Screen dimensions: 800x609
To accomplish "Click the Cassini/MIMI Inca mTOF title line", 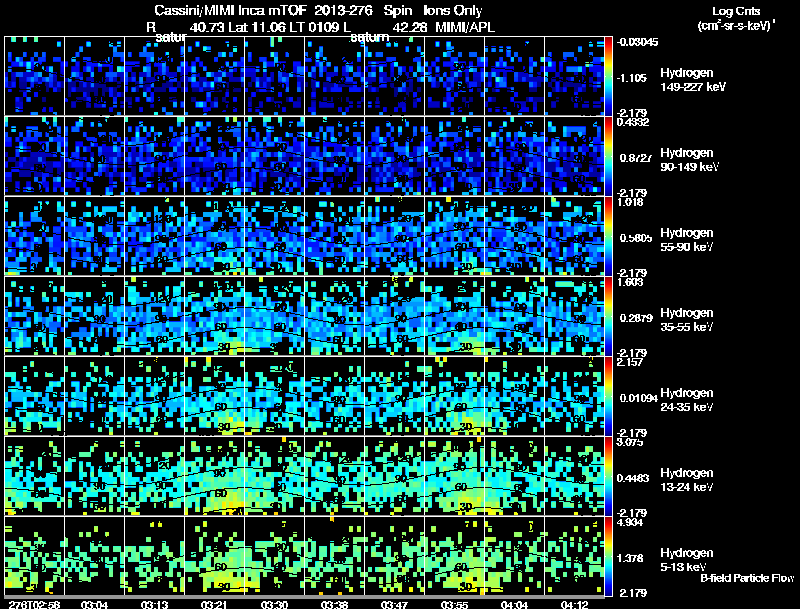I will tap(318, 10).
